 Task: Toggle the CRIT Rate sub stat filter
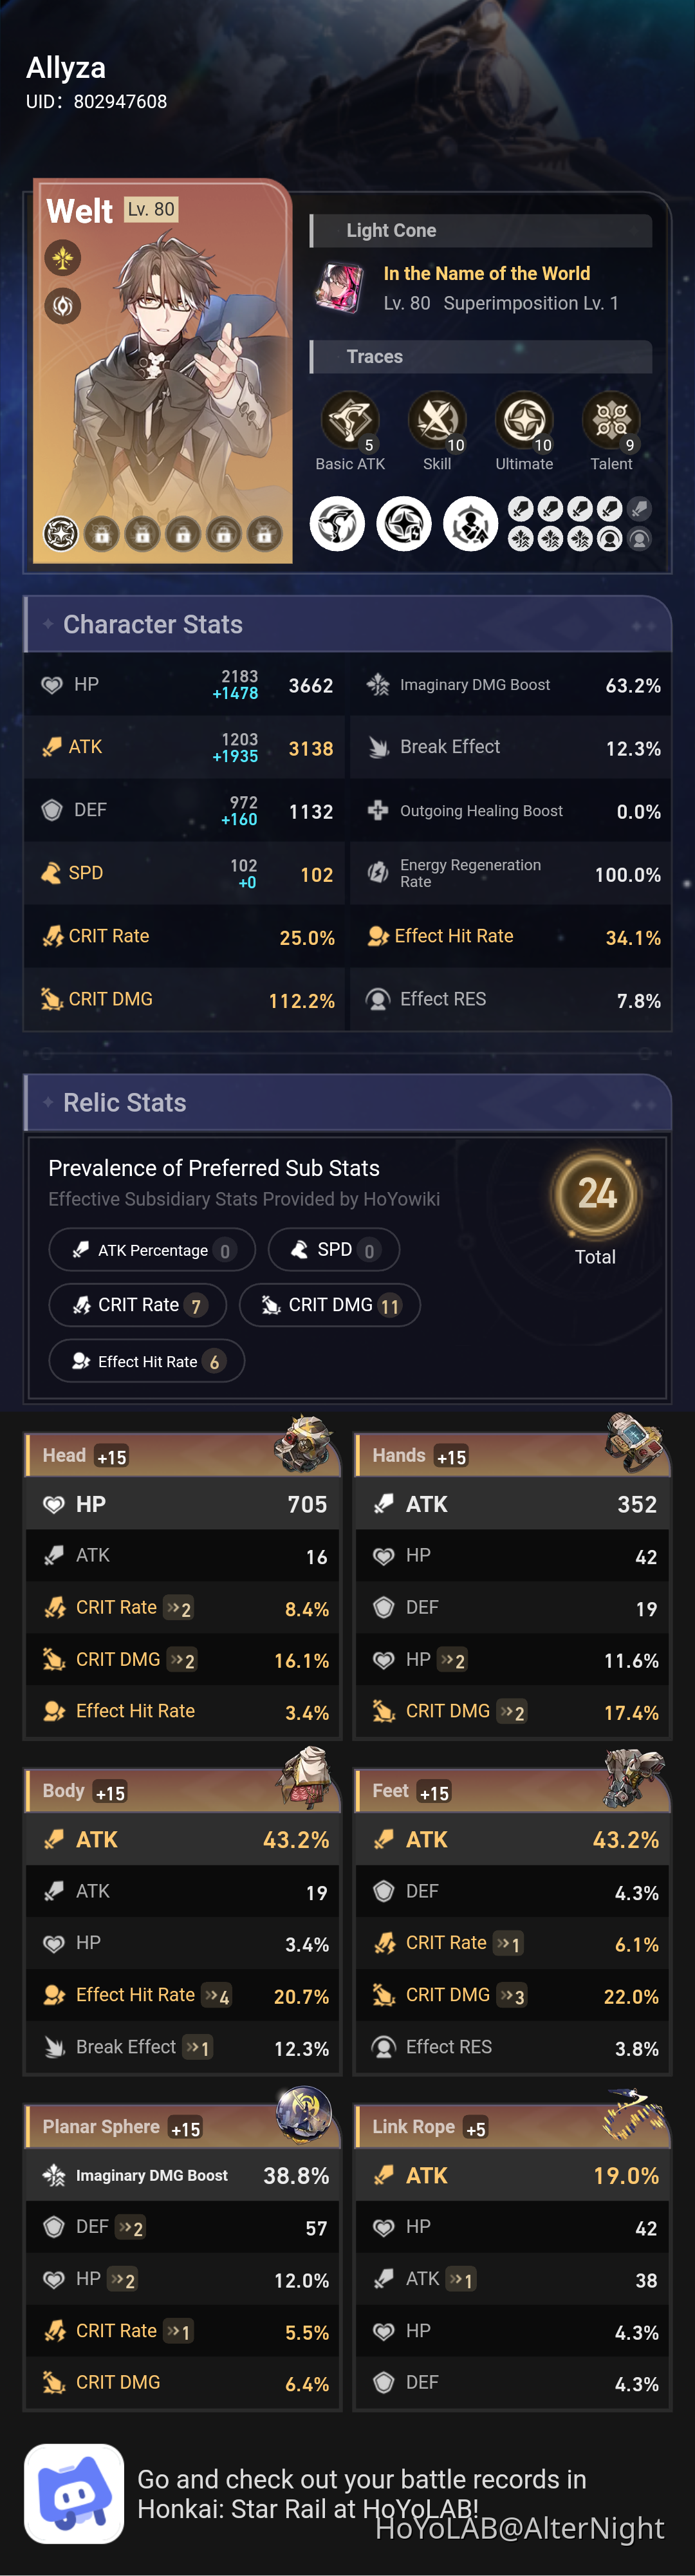click(x=137, y=1305)
